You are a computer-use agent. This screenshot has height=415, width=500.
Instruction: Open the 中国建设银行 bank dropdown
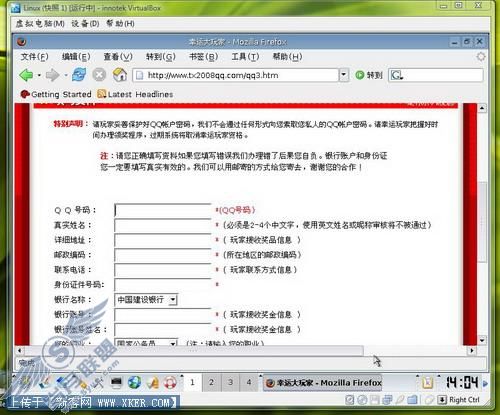[146, 299]
